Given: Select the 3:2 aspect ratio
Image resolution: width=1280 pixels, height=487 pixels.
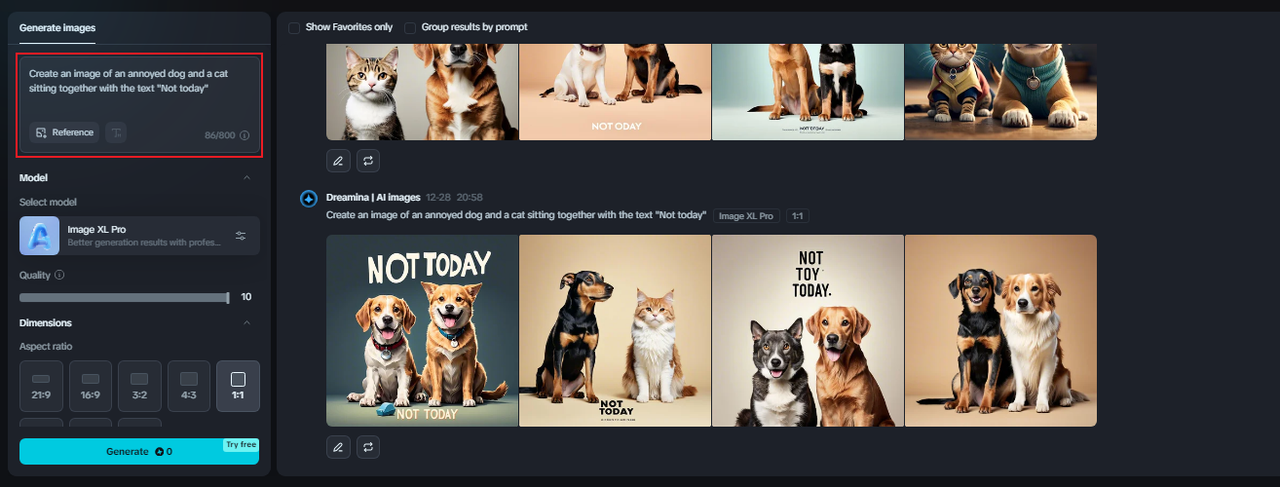Looking at the screenshot, I should 139,386.
